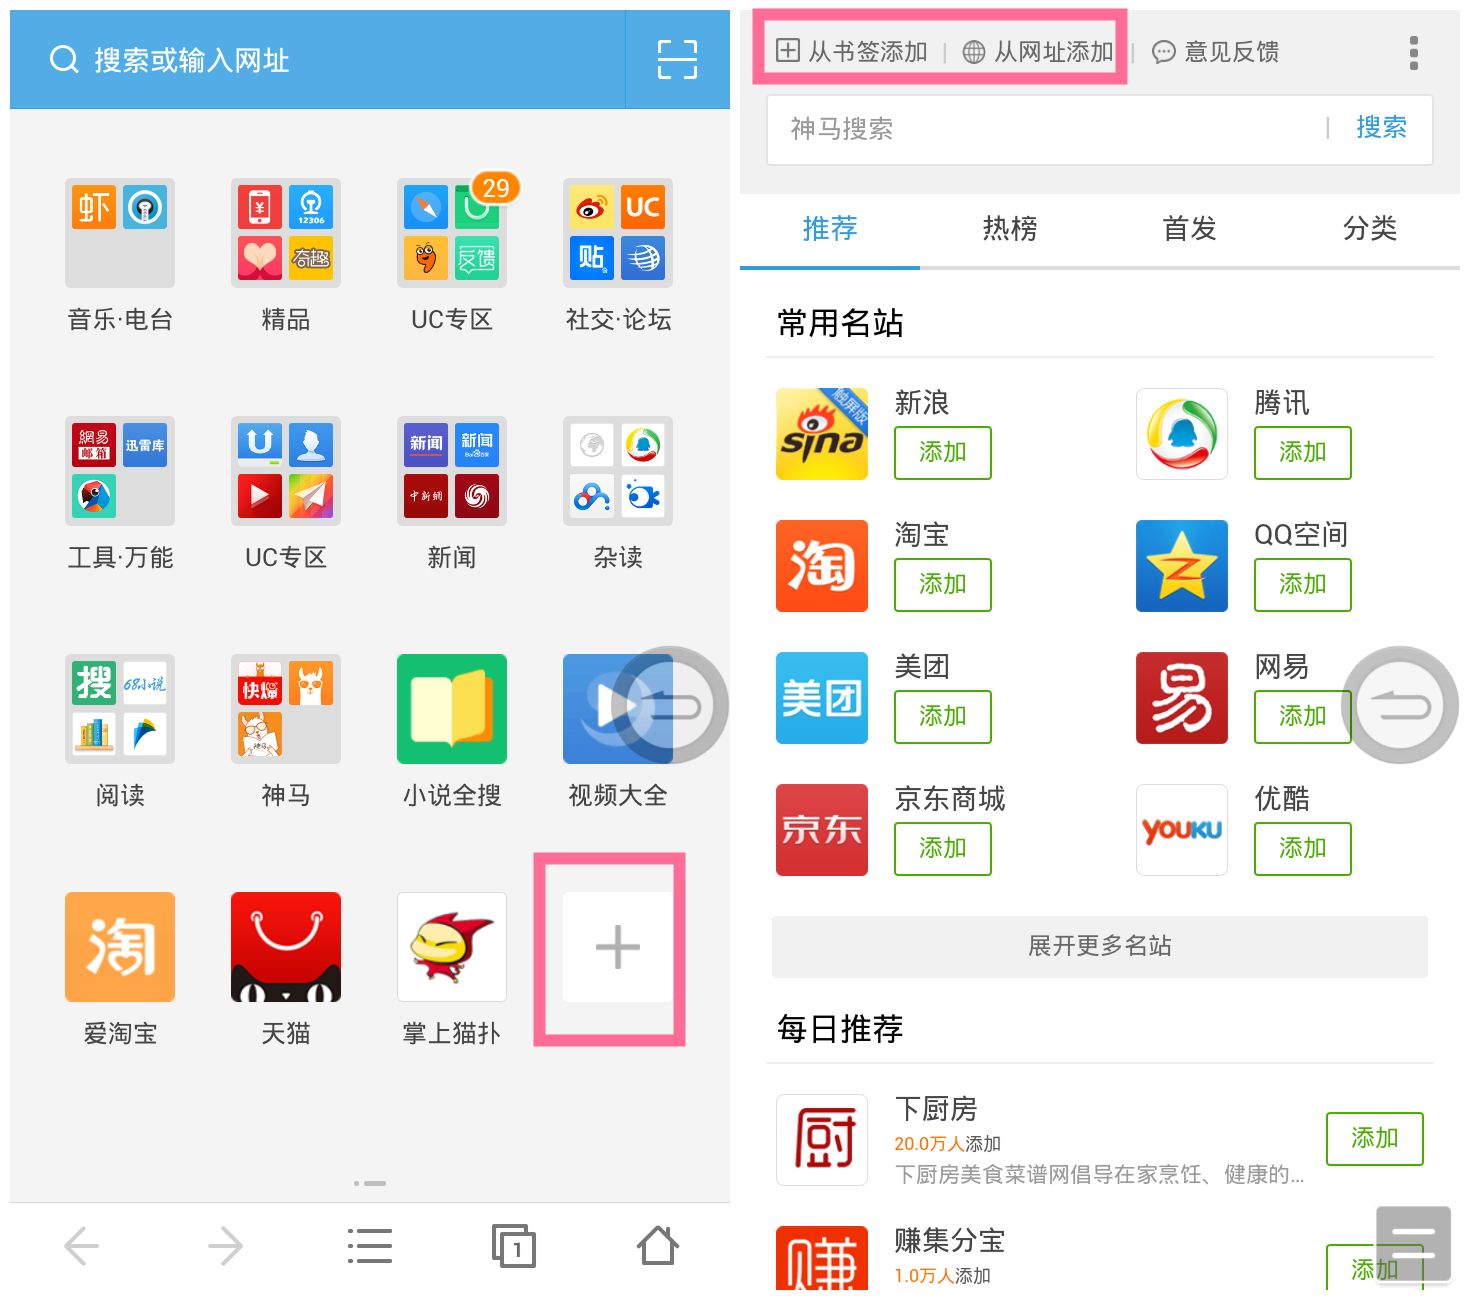Launch the 小说全搜 app icon
Viewport: 1470px width, 1300px height.
click(x=452, y=709)
